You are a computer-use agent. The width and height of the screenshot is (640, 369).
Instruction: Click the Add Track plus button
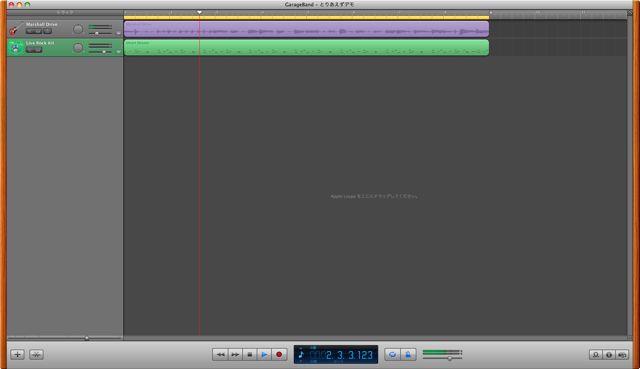(18, 354)
